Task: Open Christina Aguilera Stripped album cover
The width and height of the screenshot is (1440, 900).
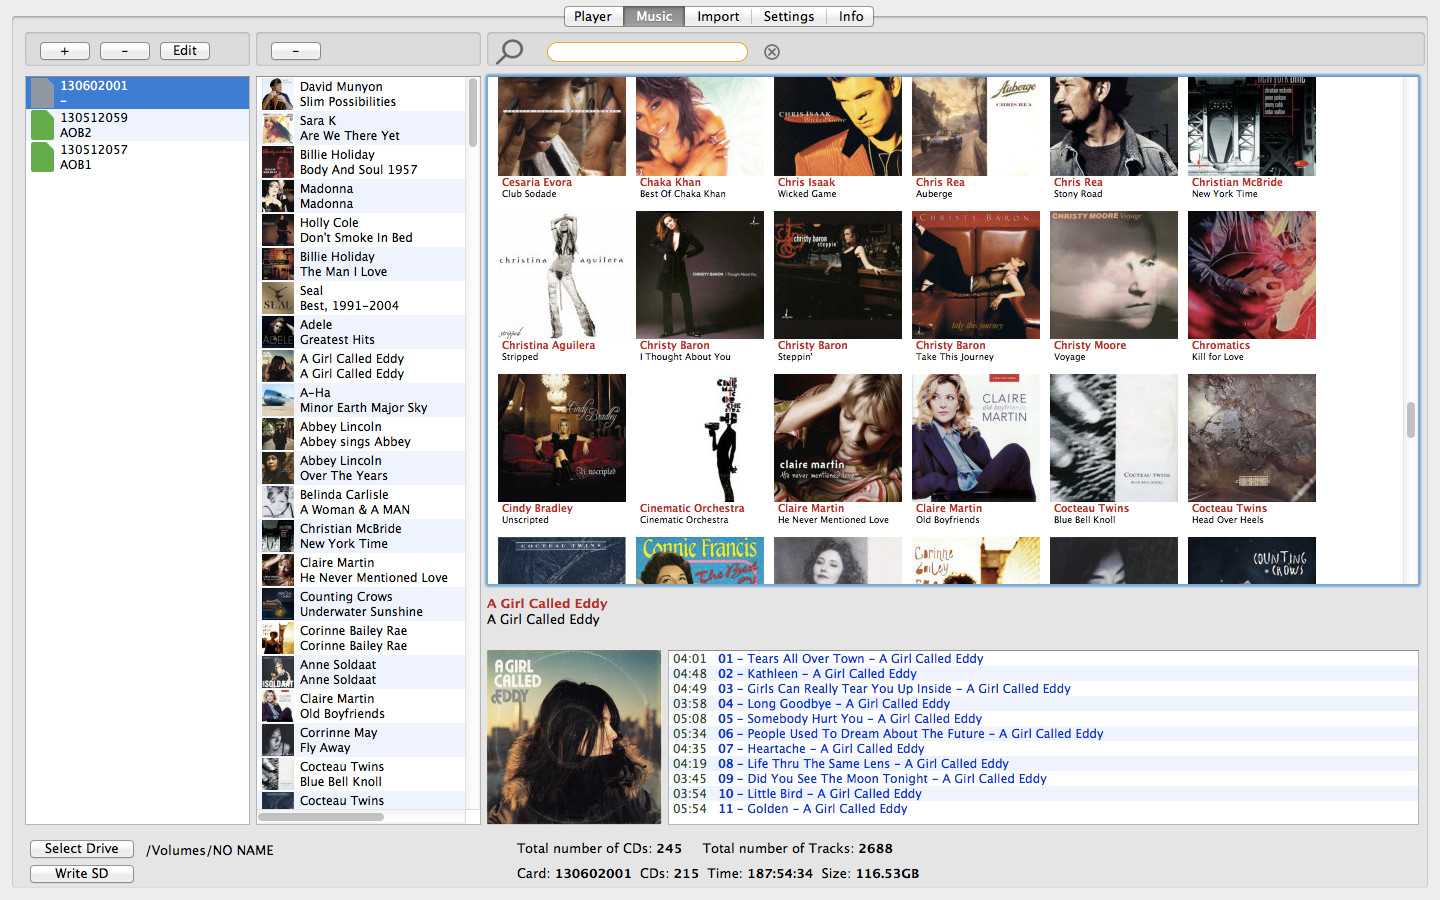Action: pyautogui.click(x=562, y=275)
